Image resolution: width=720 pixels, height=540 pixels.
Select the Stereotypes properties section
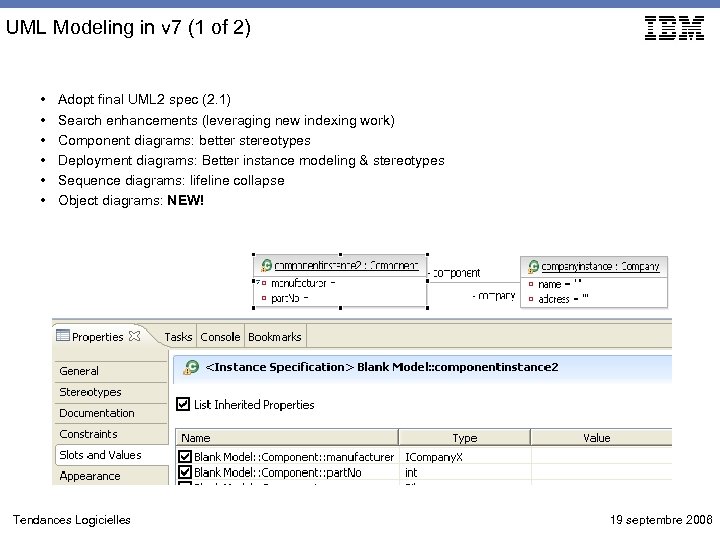[110, 392]
